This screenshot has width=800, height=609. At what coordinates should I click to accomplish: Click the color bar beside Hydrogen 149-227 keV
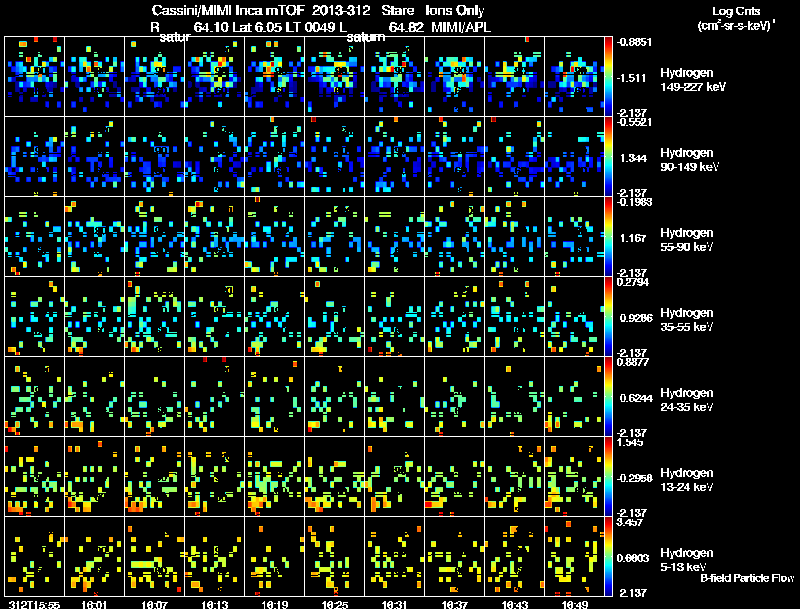608,77
